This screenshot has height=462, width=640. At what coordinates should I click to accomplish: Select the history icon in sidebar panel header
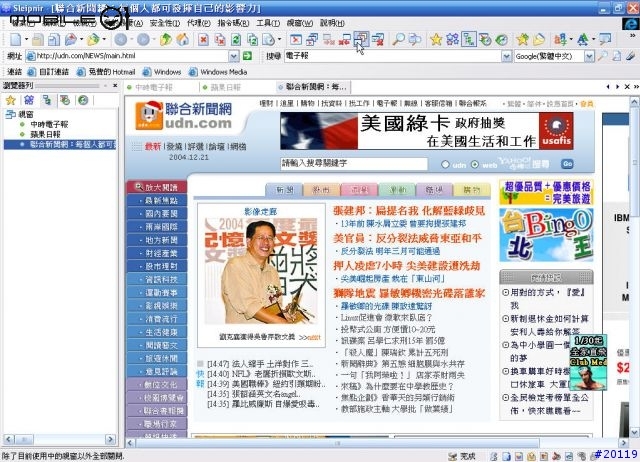[x=83, y=100]
